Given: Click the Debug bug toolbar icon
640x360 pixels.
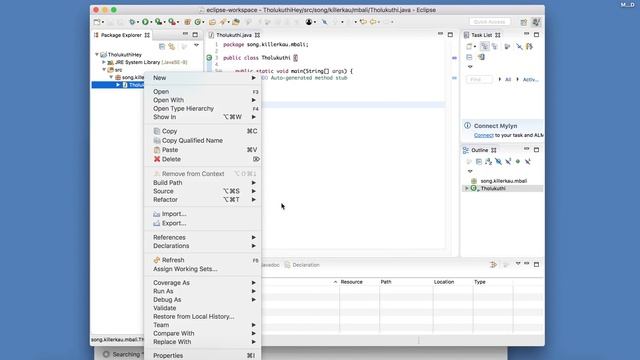Looking at the screenshot, I should click(132, 22).
